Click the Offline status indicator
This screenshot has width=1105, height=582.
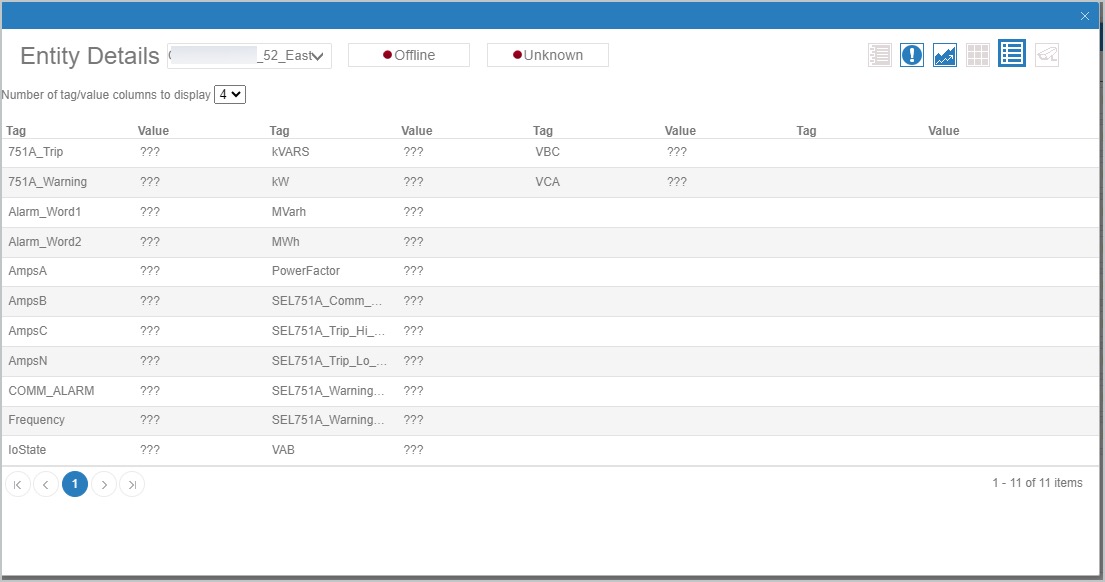(409, 55)
